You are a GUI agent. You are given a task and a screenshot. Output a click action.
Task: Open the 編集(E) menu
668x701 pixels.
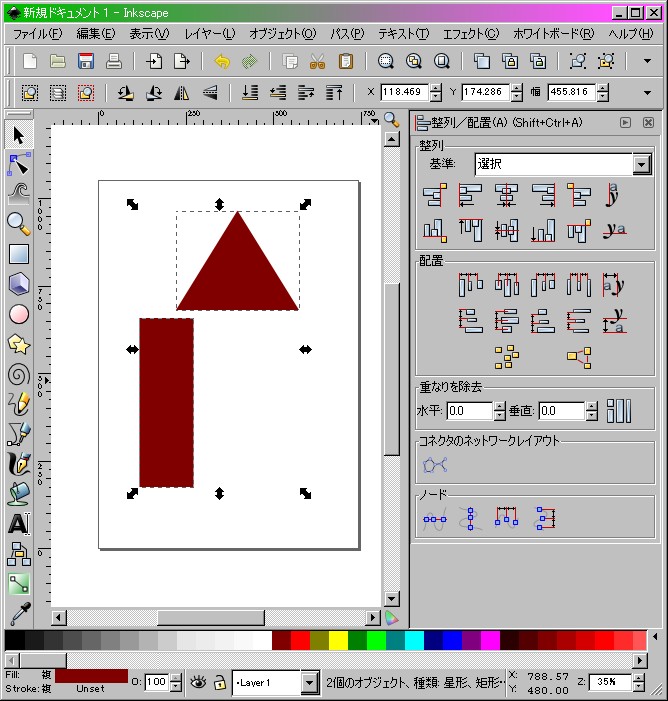[96, 34]
